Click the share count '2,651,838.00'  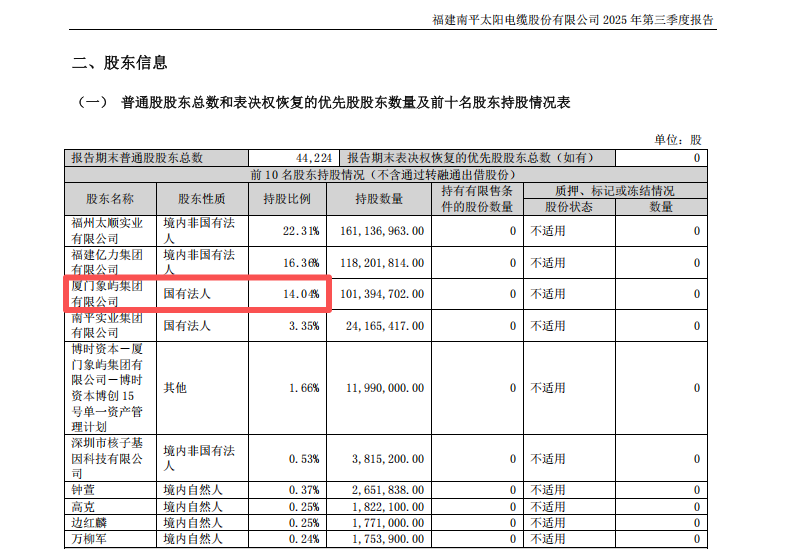(x=388, y=490)
